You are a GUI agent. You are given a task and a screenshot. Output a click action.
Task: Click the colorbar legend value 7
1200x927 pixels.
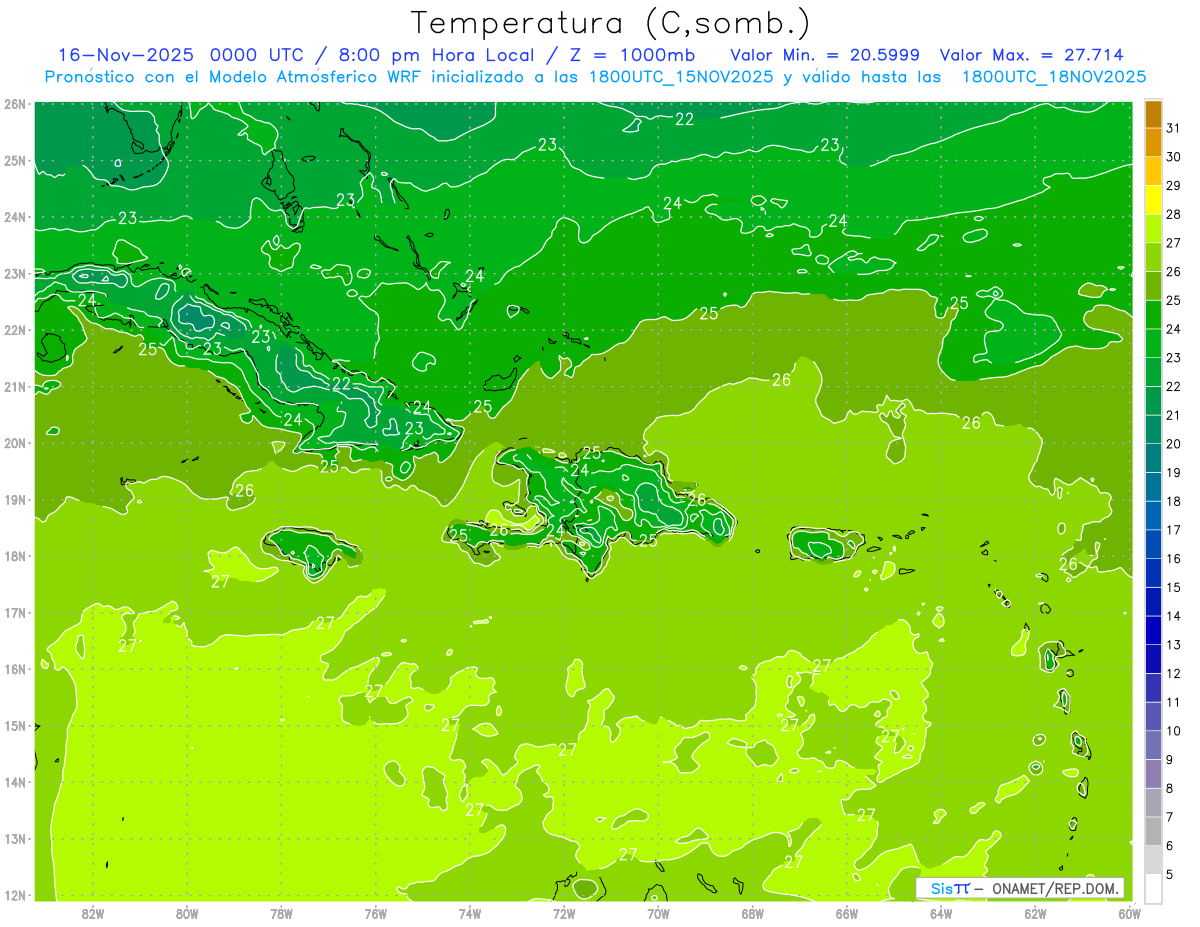point(1169,818)
